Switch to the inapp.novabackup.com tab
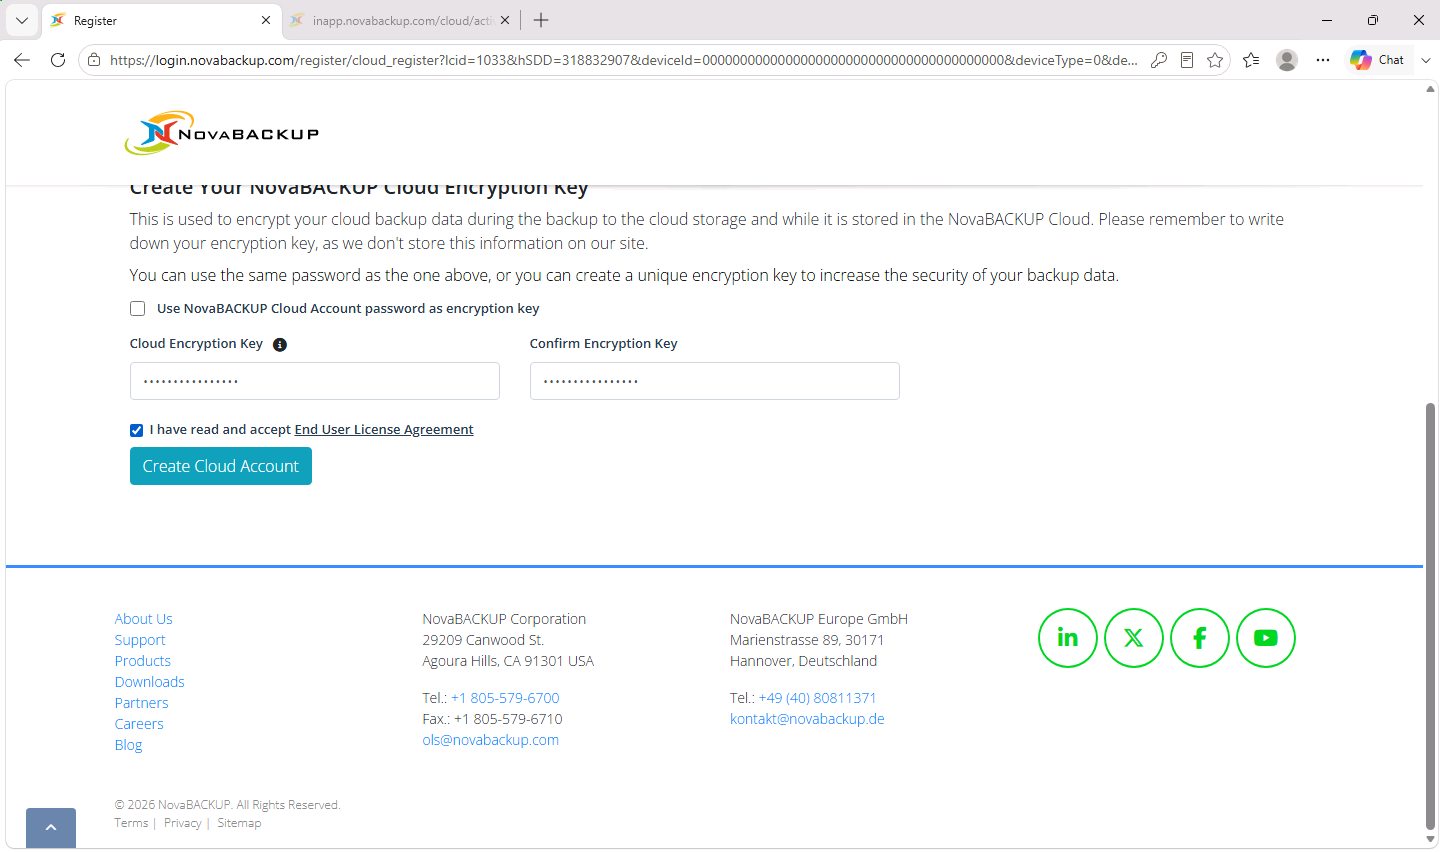This screenshot has height=852, width=1440. pyautogui.click(x=400, y=20)
